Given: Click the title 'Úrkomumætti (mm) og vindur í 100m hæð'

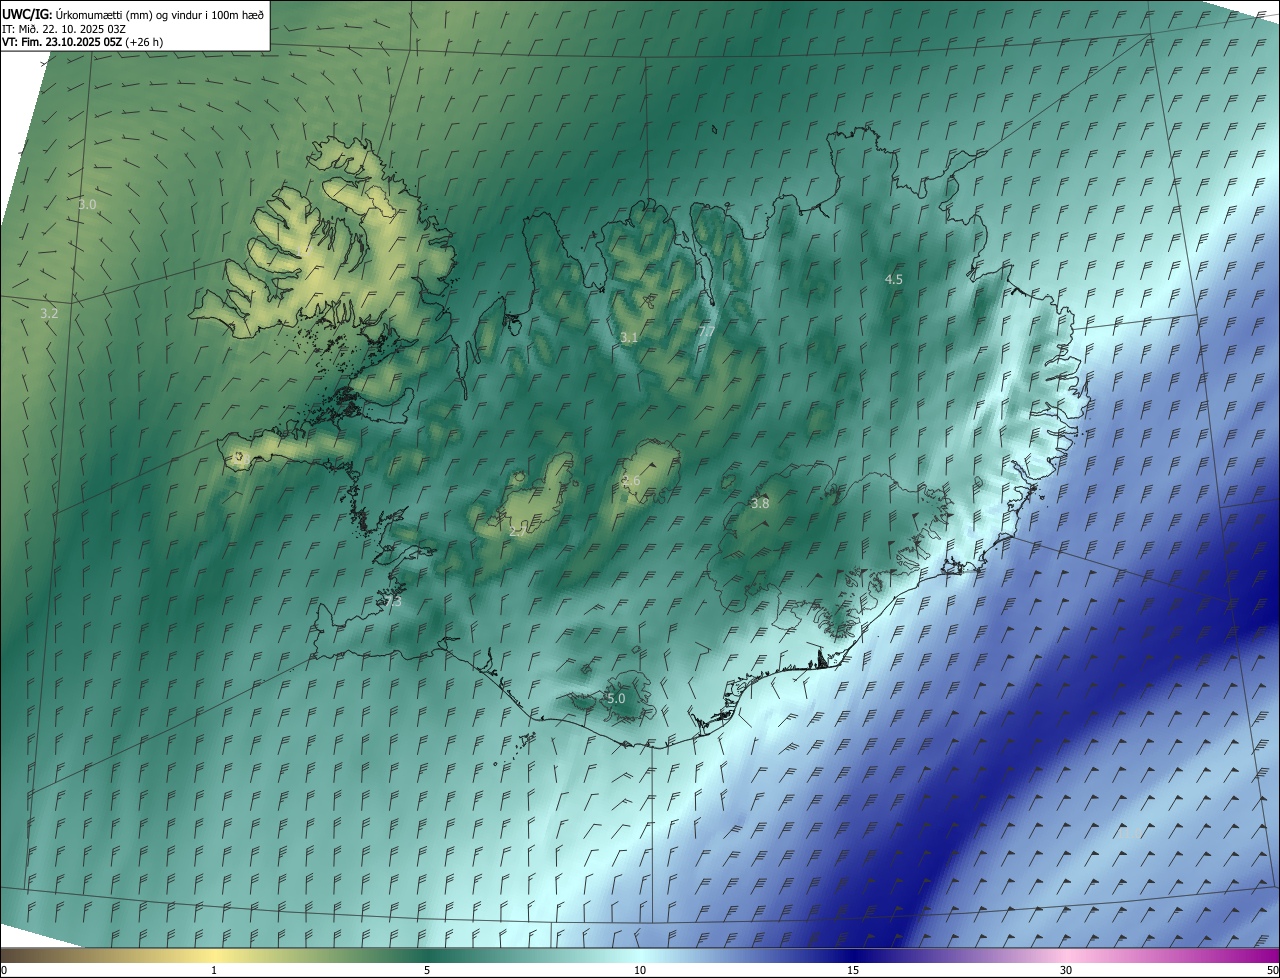Looking at the screenshot, I should click(x=159, y=14).
